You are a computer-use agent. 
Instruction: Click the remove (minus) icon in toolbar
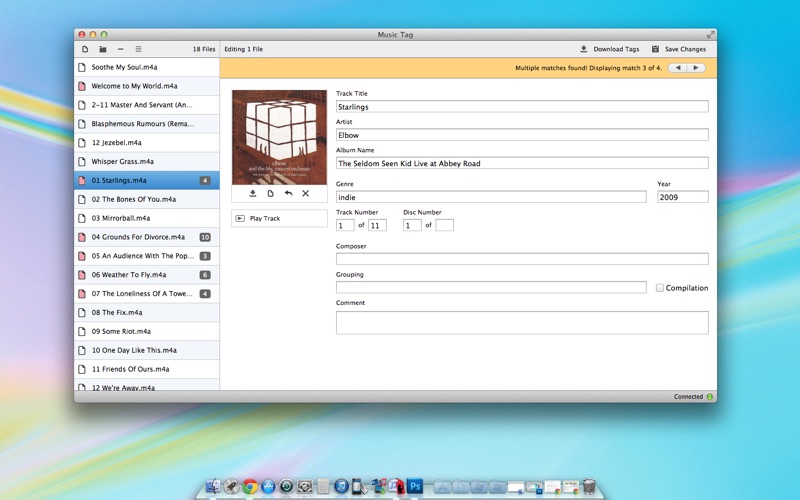coord(120,49)
